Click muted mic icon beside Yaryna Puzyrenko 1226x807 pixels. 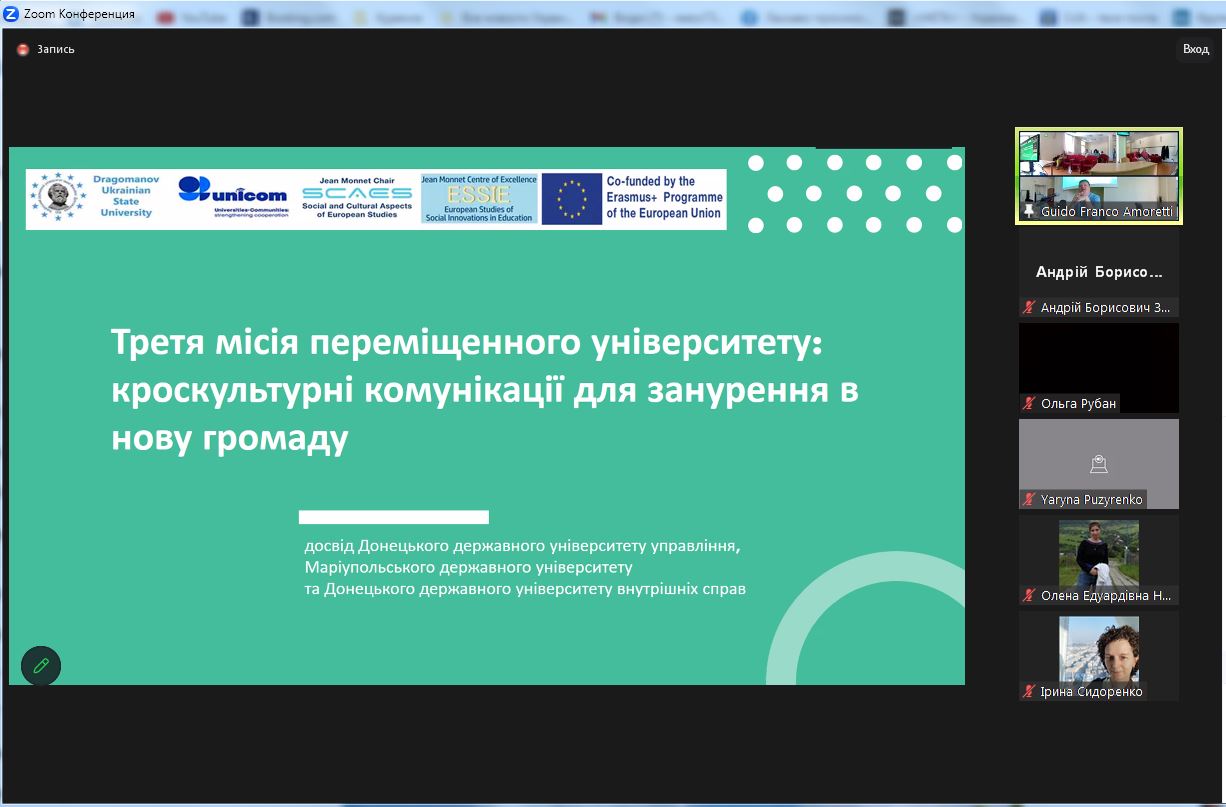click(x=1028, y=499)
